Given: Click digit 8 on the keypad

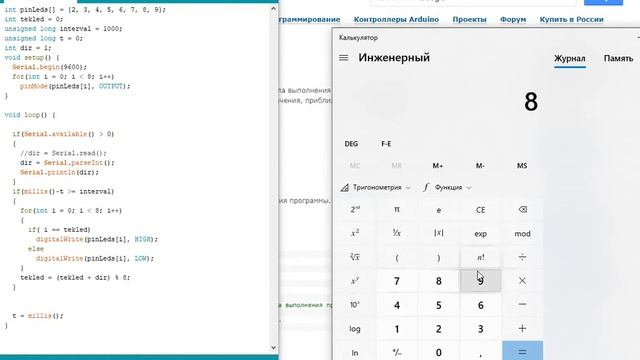Looking at the screenshot, I should (439, 281).
